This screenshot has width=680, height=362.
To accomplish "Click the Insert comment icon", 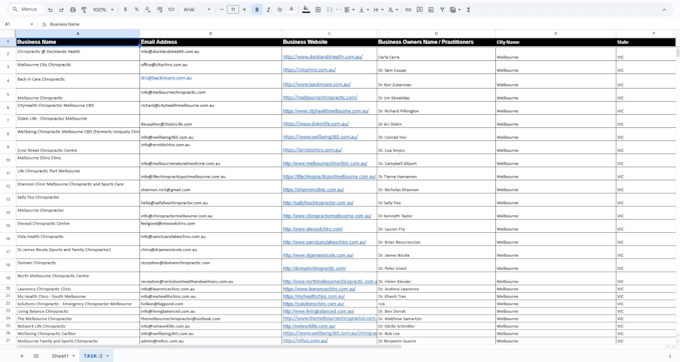I will pyautogui.click(x=419, y=10).
